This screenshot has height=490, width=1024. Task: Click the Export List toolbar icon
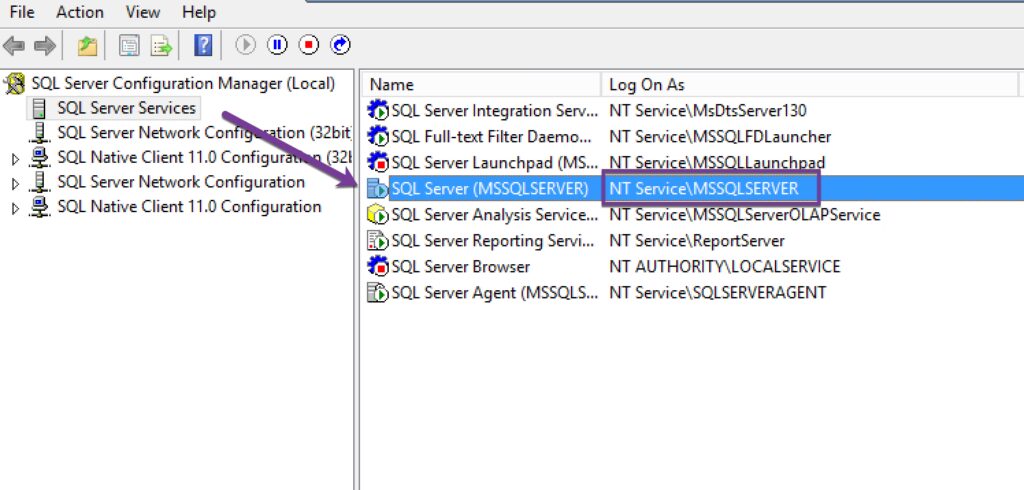pos(160,45)
